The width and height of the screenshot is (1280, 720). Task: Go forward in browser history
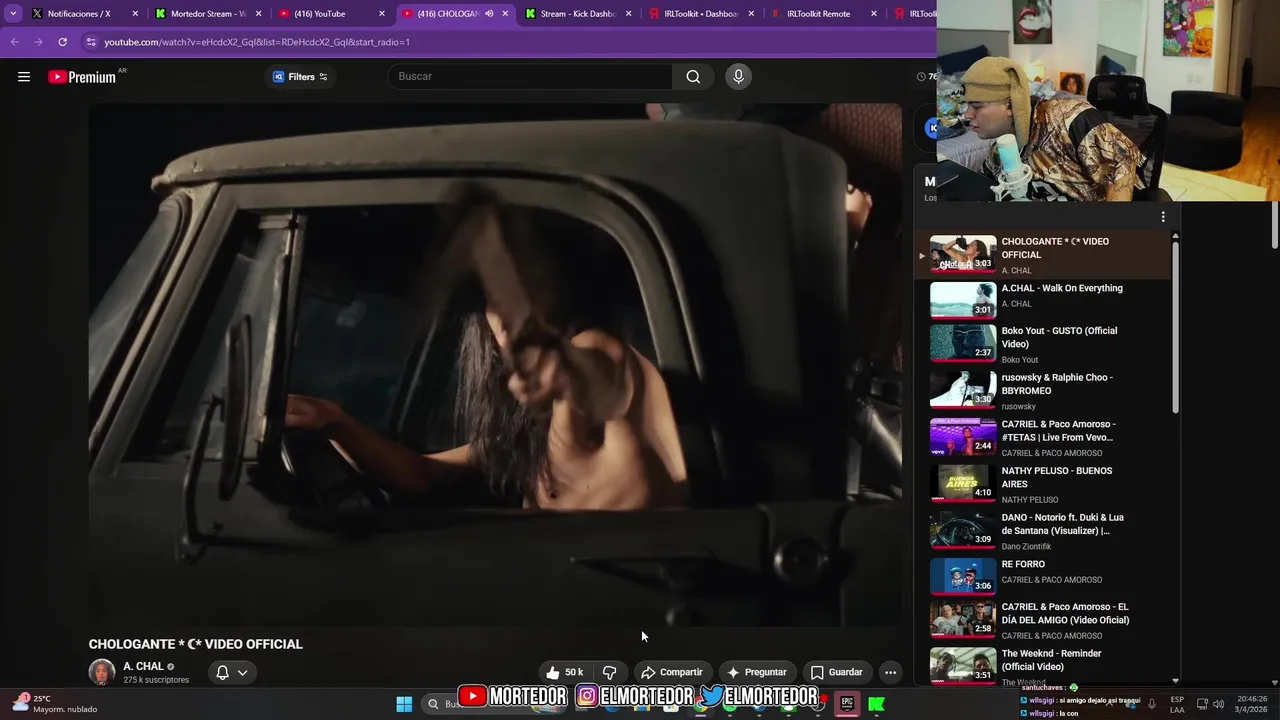coord(38,42)
